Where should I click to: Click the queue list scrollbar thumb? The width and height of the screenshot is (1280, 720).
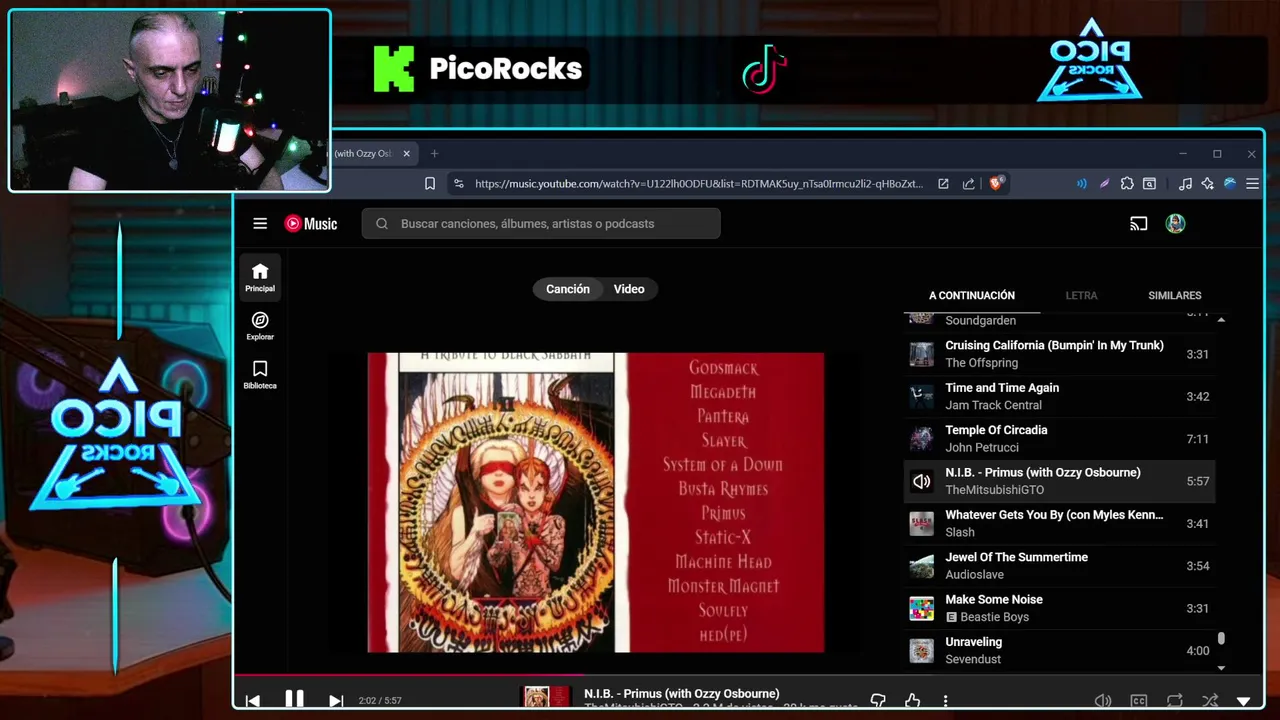click(x=1221, y=639)
